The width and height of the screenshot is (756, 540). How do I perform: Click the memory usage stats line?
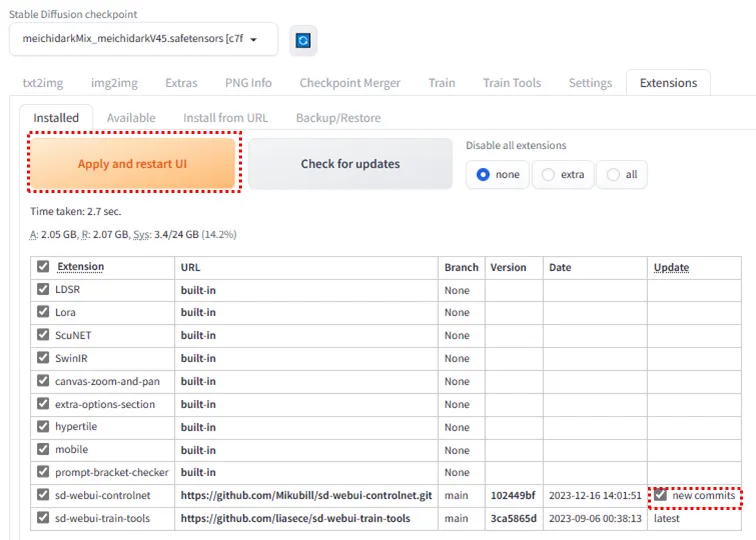pos(133,234)
